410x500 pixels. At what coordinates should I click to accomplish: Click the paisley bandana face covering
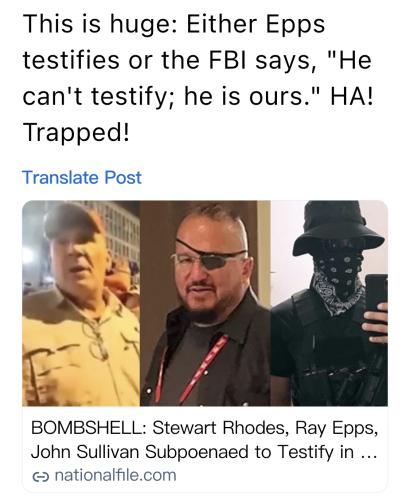337,278
